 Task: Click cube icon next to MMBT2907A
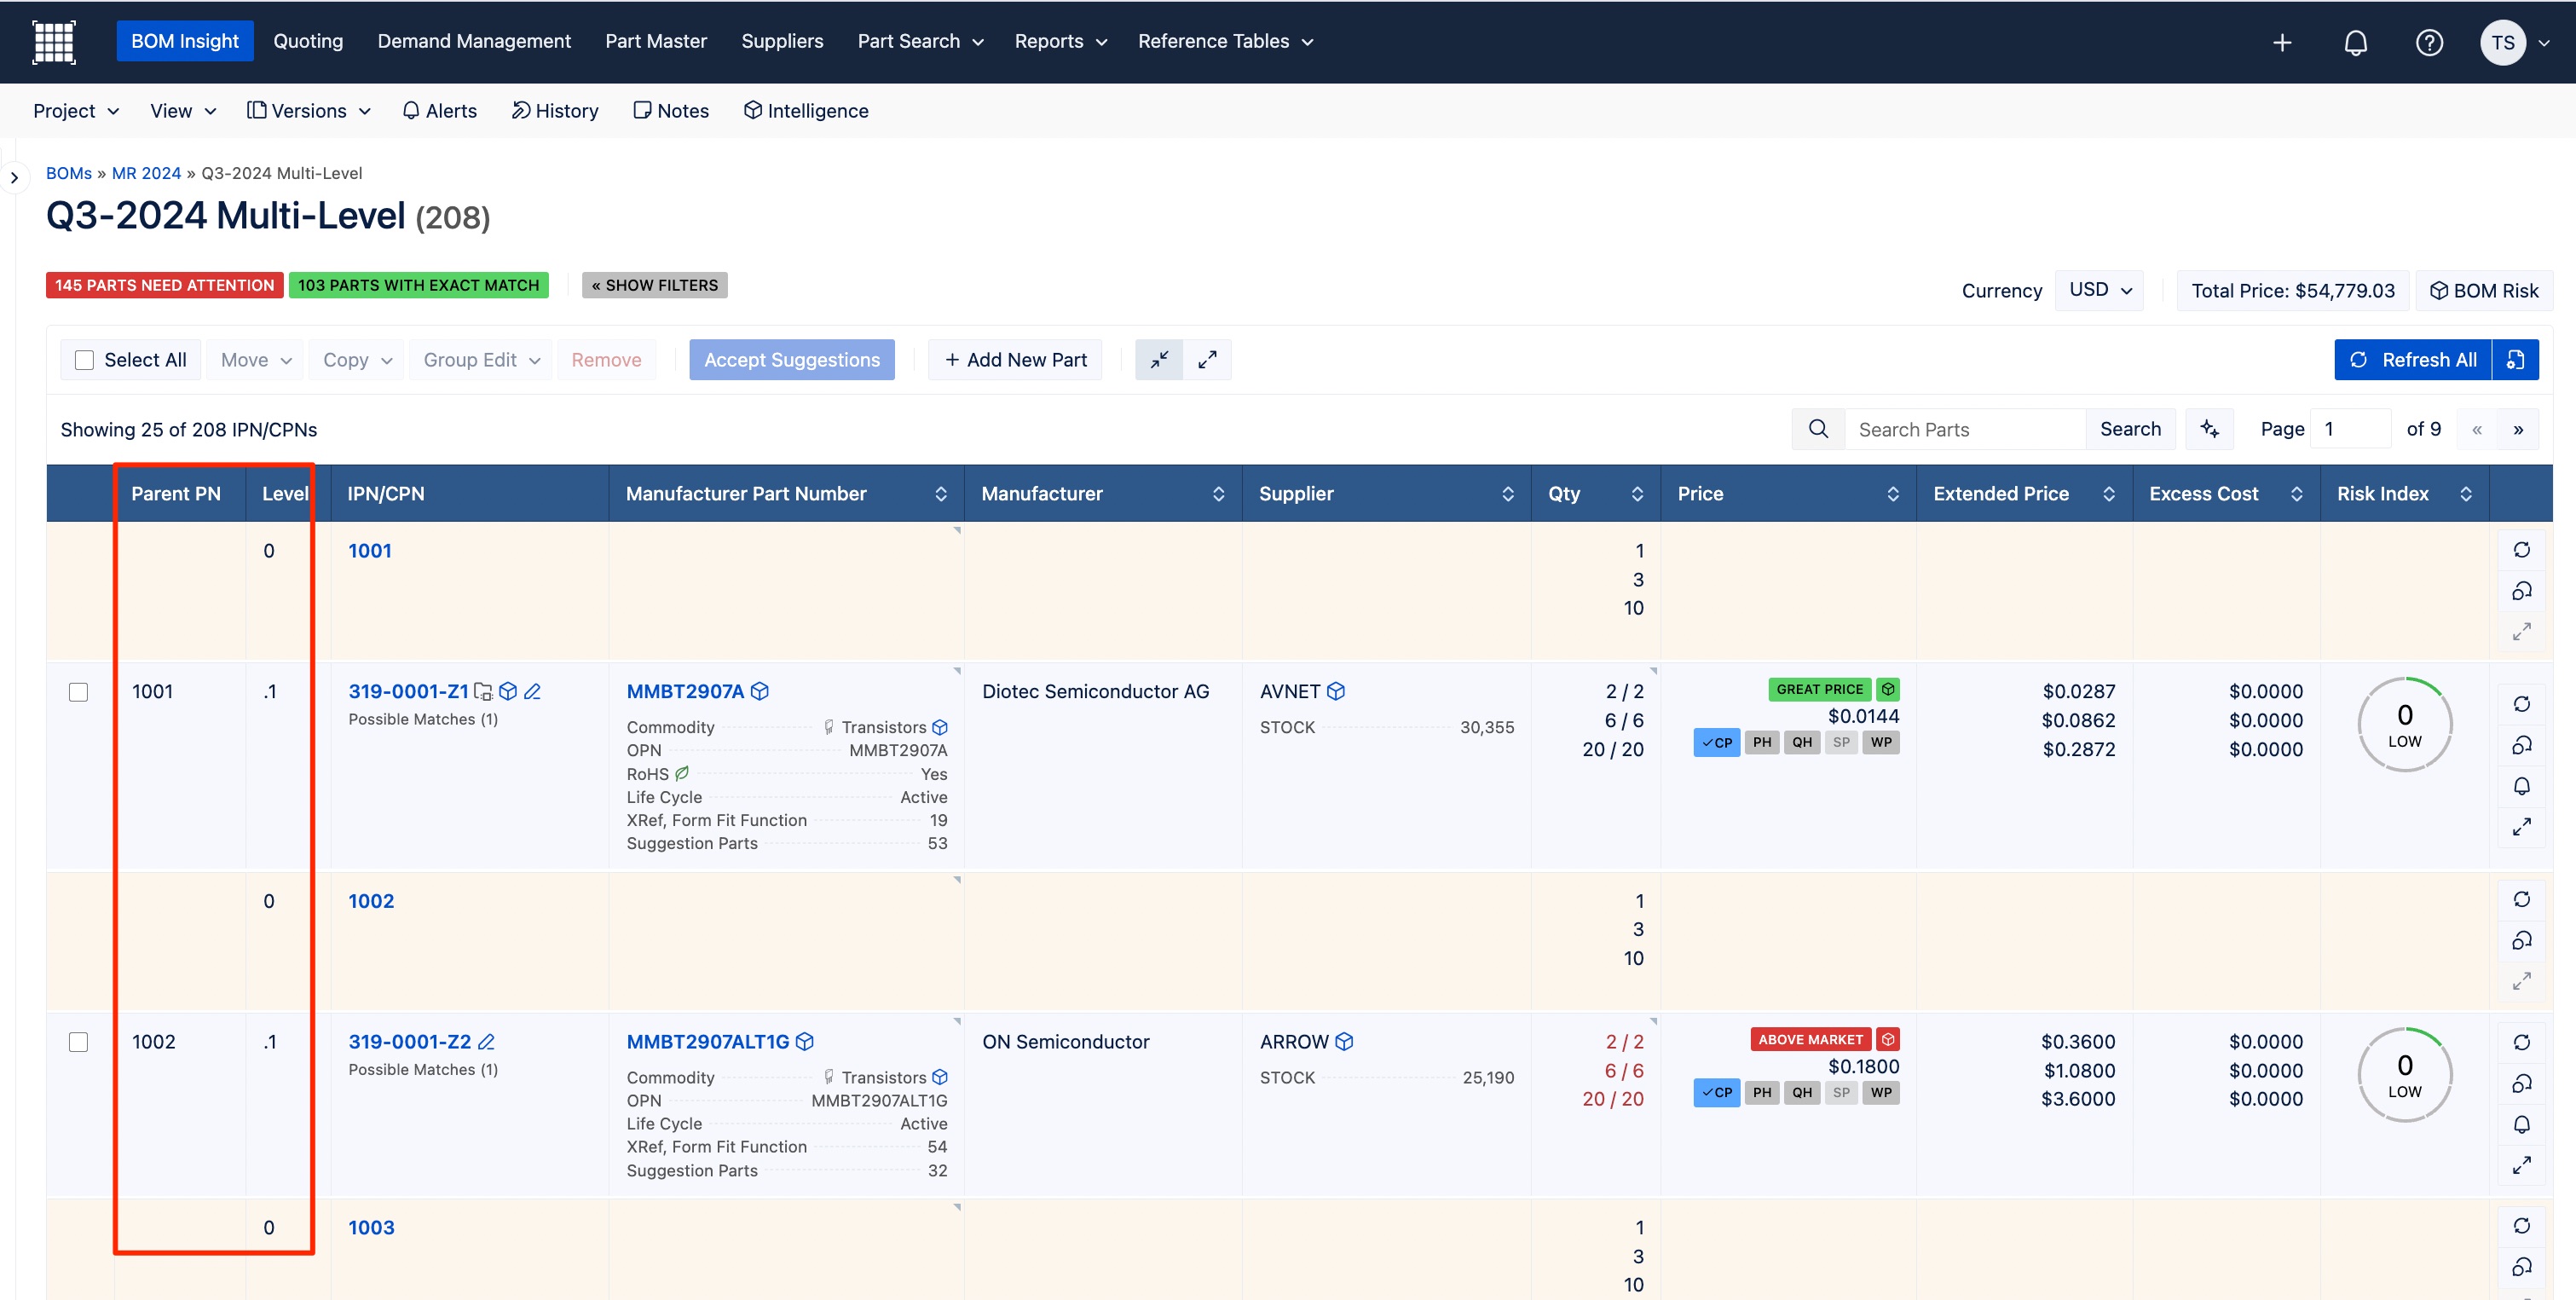(x=760, y=691)
